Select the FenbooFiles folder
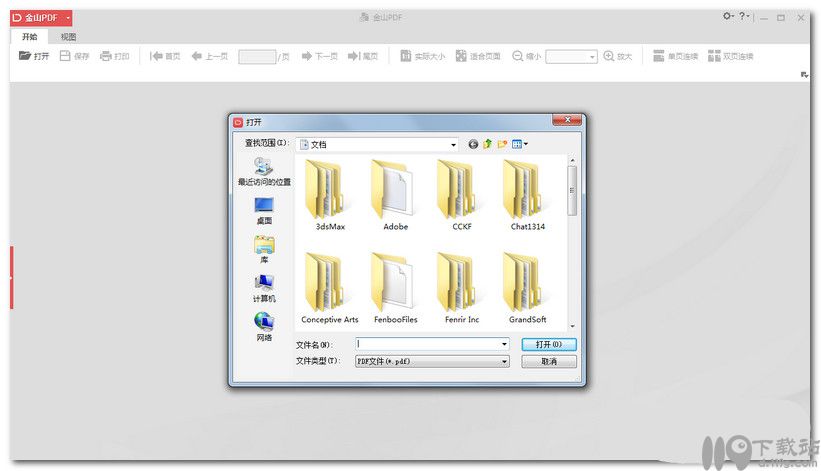This screenshot has height=471, width=821. point(395,288)
